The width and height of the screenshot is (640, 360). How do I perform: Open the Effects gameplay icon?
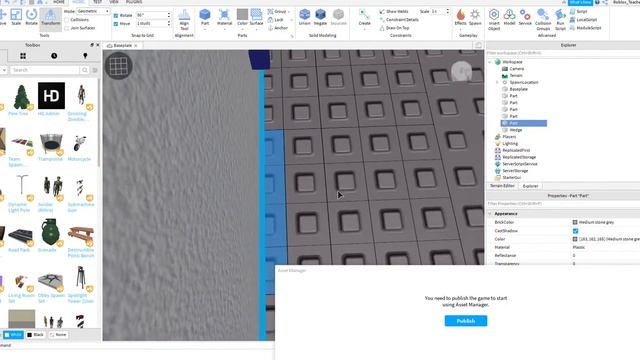click(x=460, y=17)
